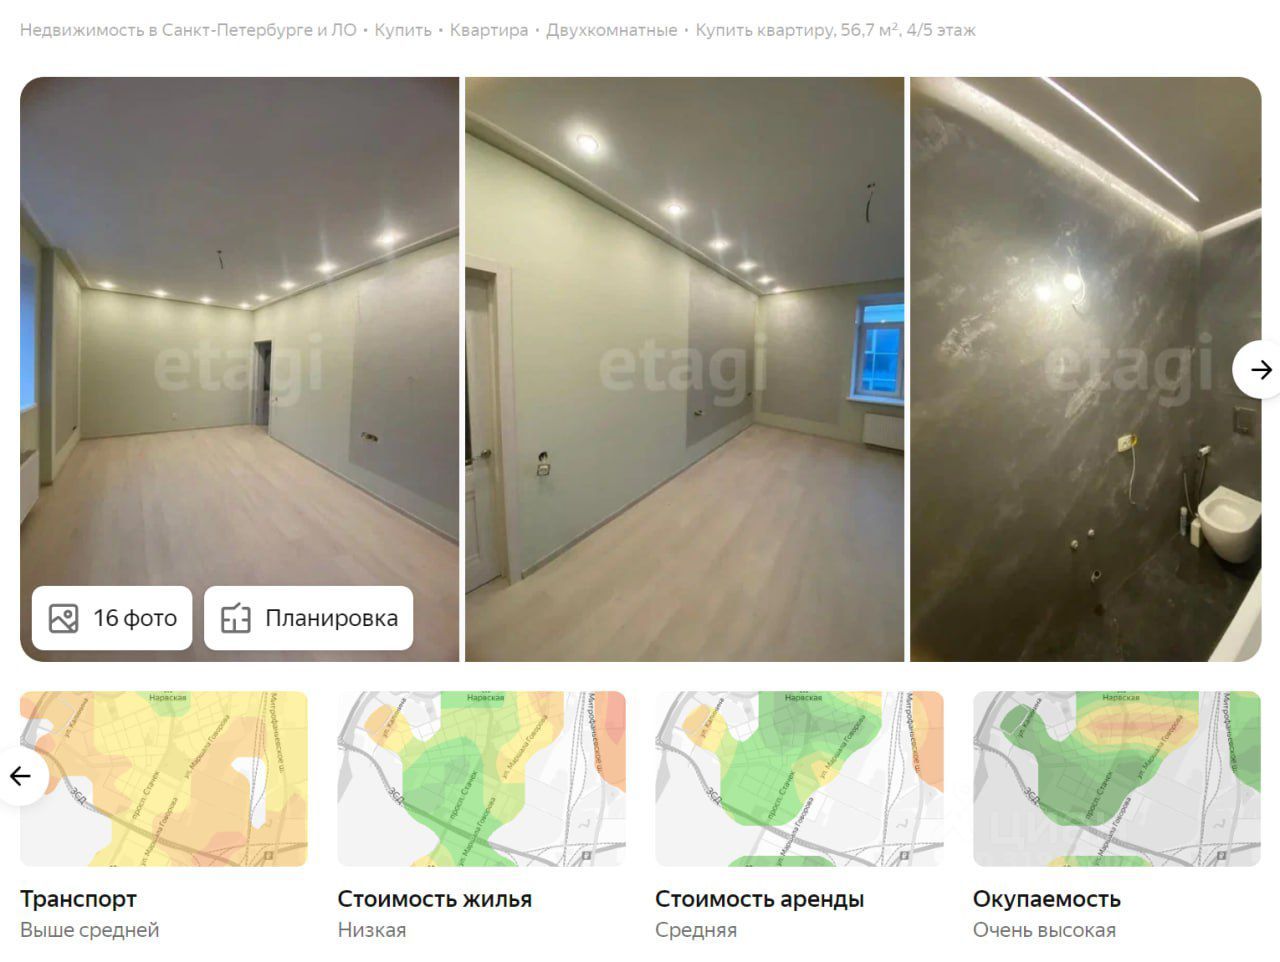This screenshot has height=962, width=1280.
Task: Go to the Купить breadcrumb
Action: [403, 30]
